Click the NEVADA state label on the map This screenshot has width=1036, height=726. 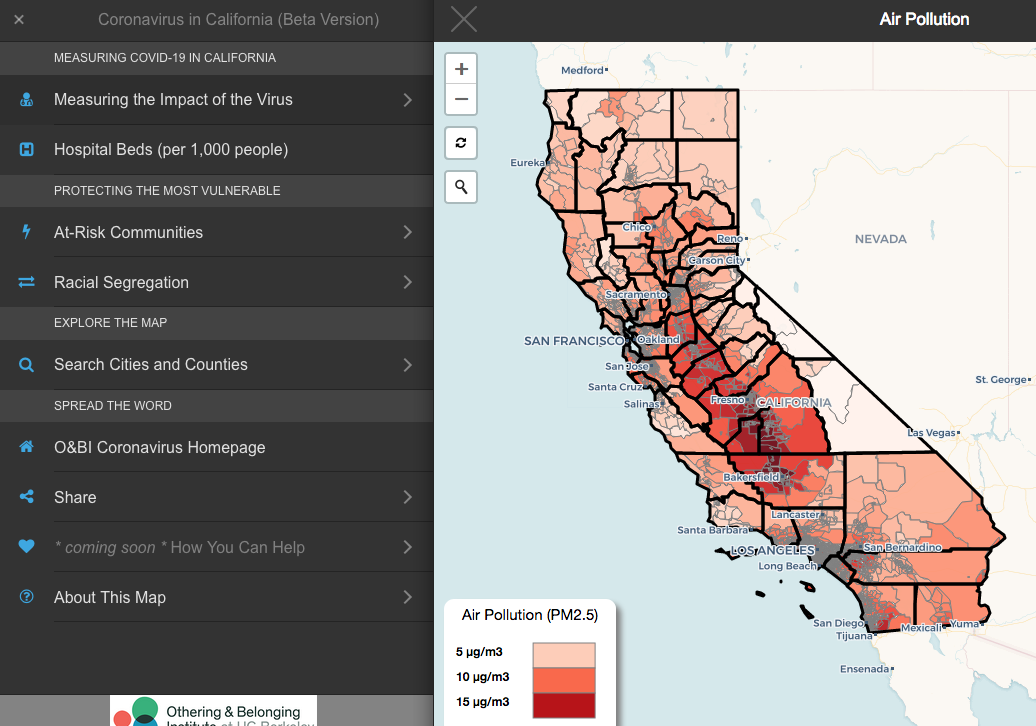(881, 239)
